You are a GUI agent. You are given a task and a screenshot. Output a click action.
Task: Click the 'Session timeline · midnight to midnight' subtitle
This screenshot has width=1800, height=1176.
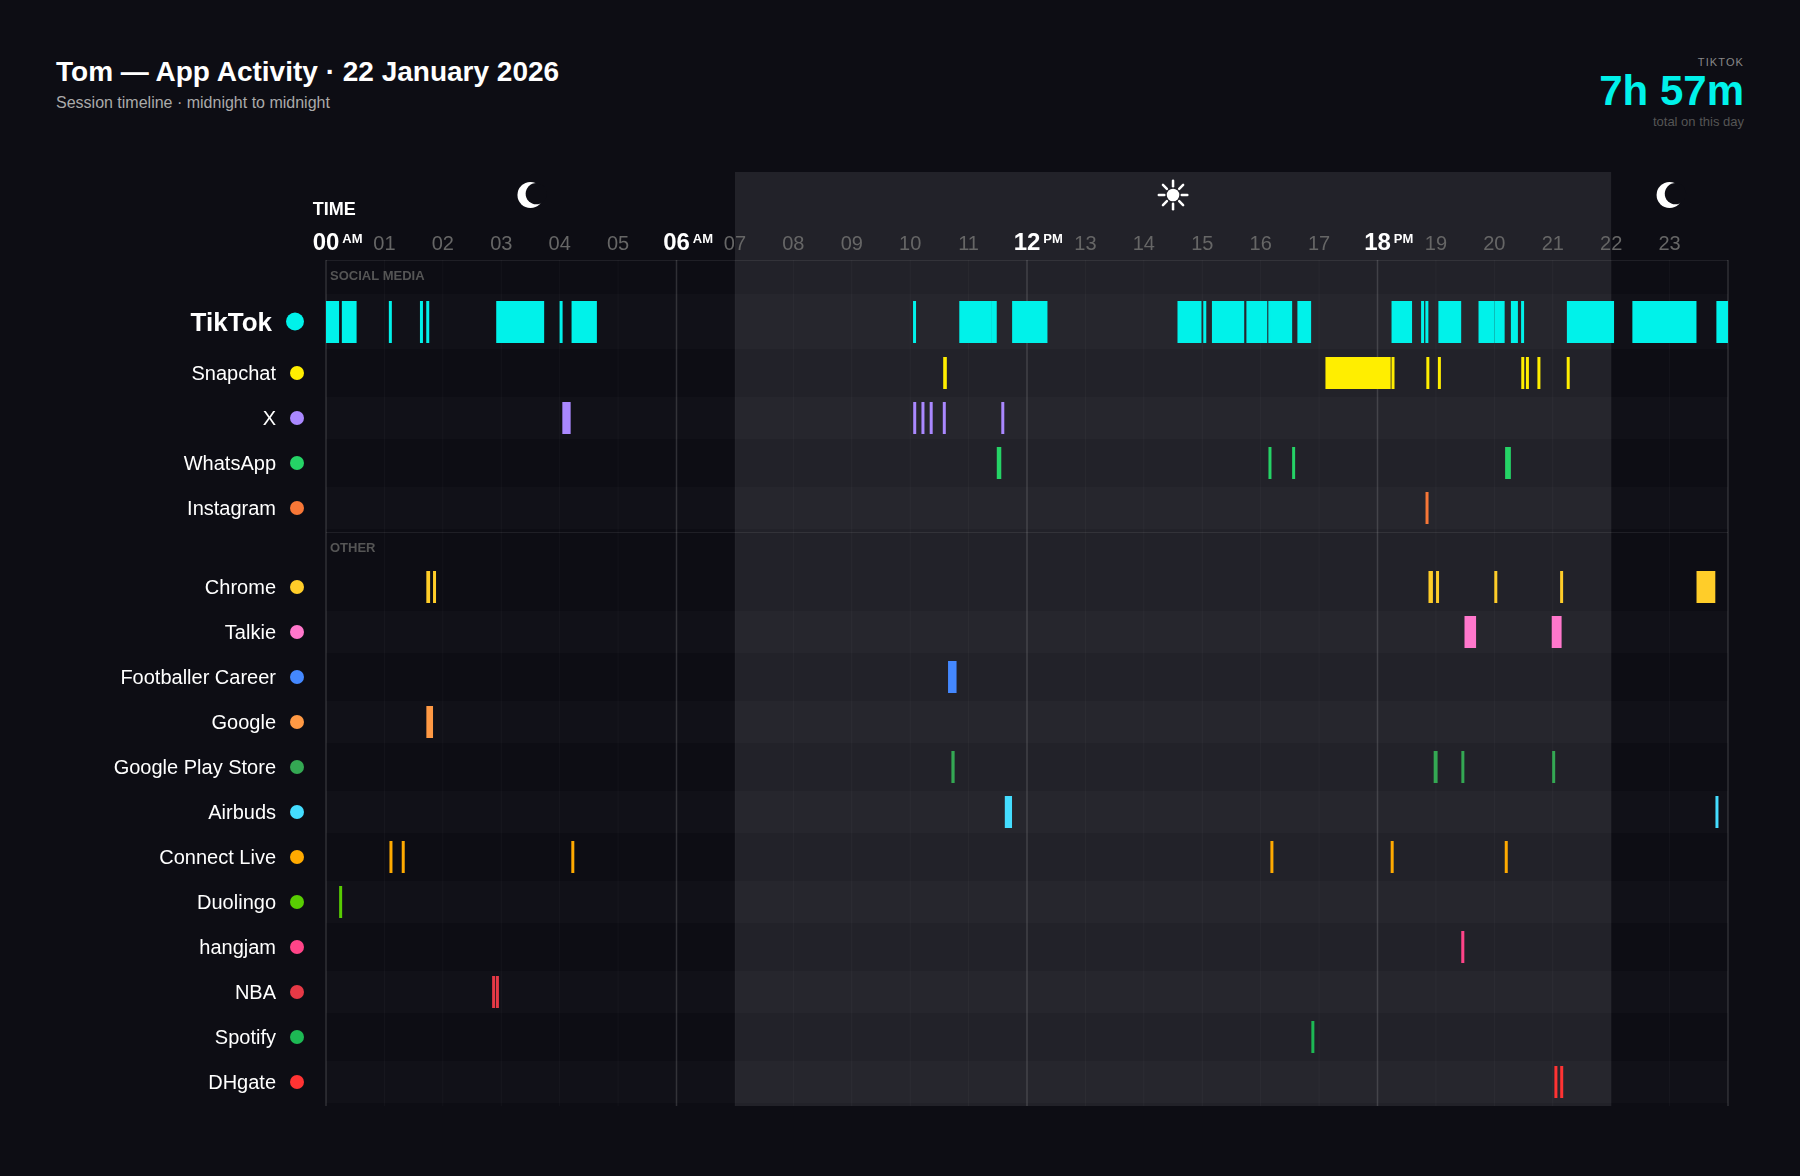click(193, 102)
